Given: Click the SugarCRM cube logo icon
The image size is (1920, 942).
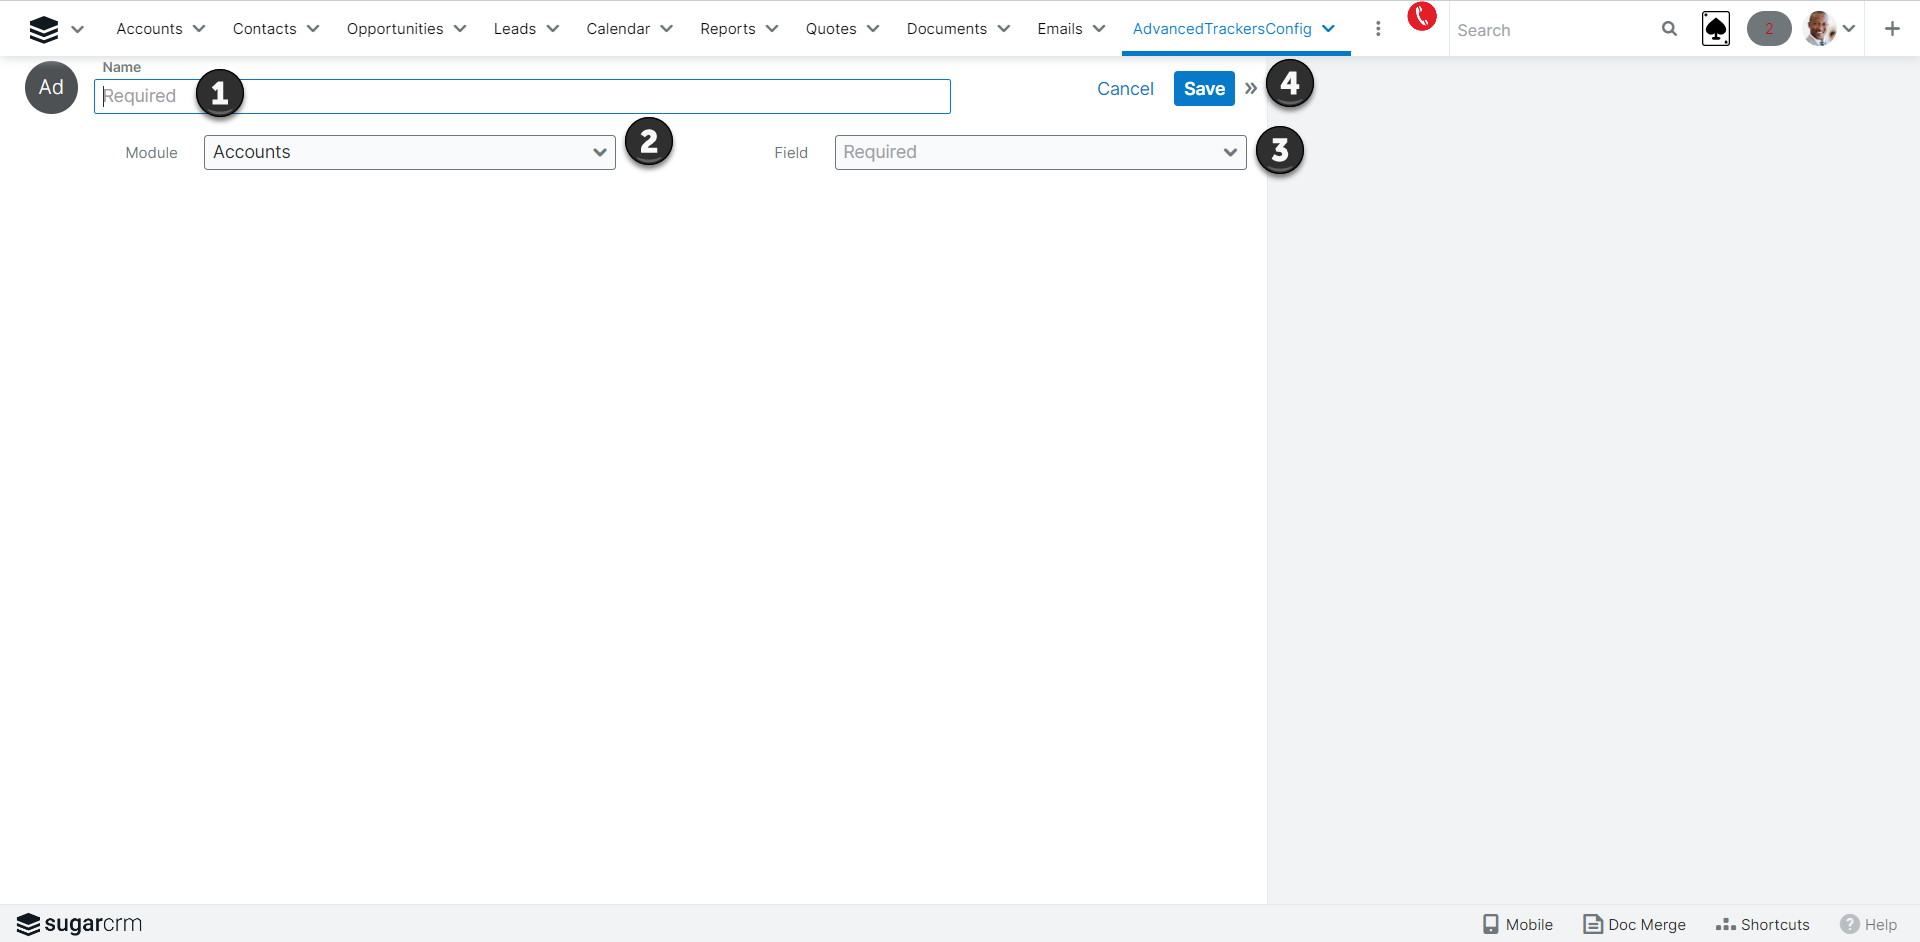Looking at the screenshot, I should click(44, 29).
